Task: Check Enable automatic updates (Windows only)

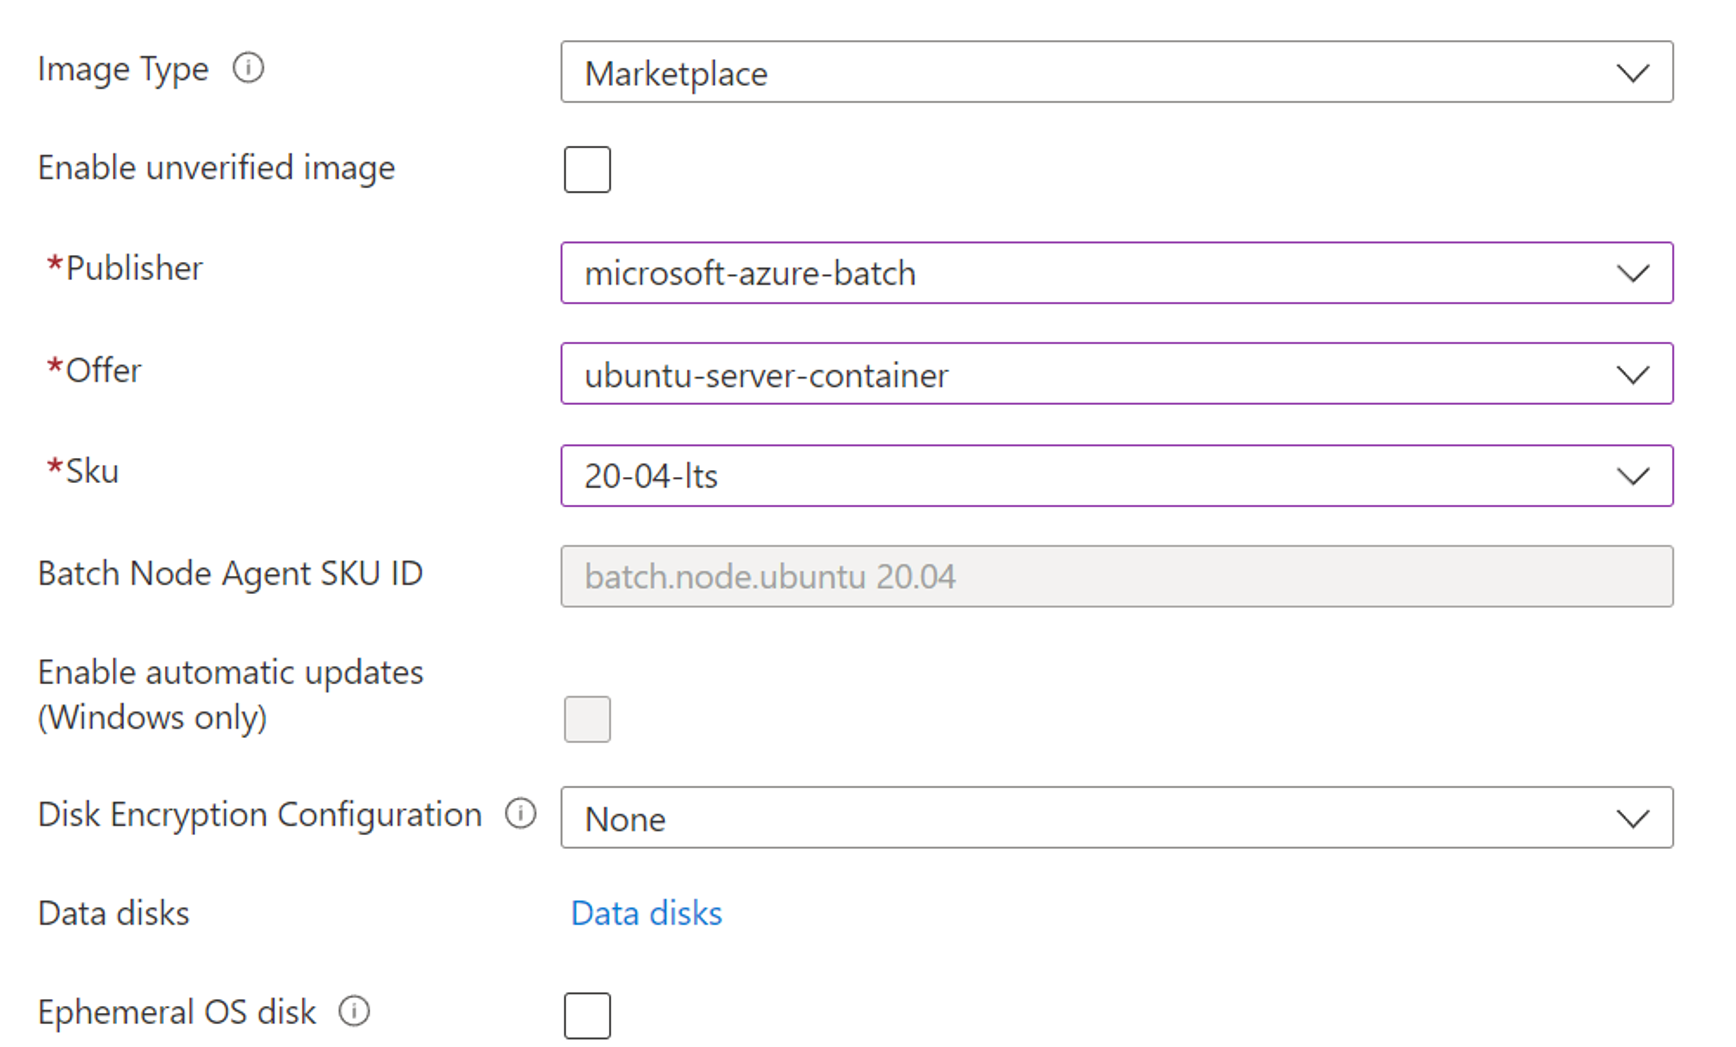Action: [587, 719]
